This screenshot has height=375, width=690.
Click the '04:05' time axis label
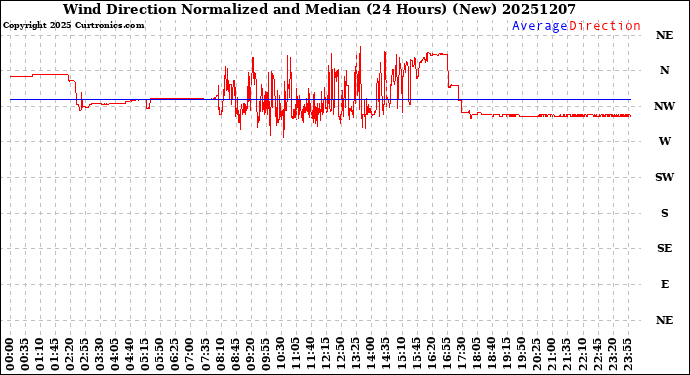(x=114, y=354)
